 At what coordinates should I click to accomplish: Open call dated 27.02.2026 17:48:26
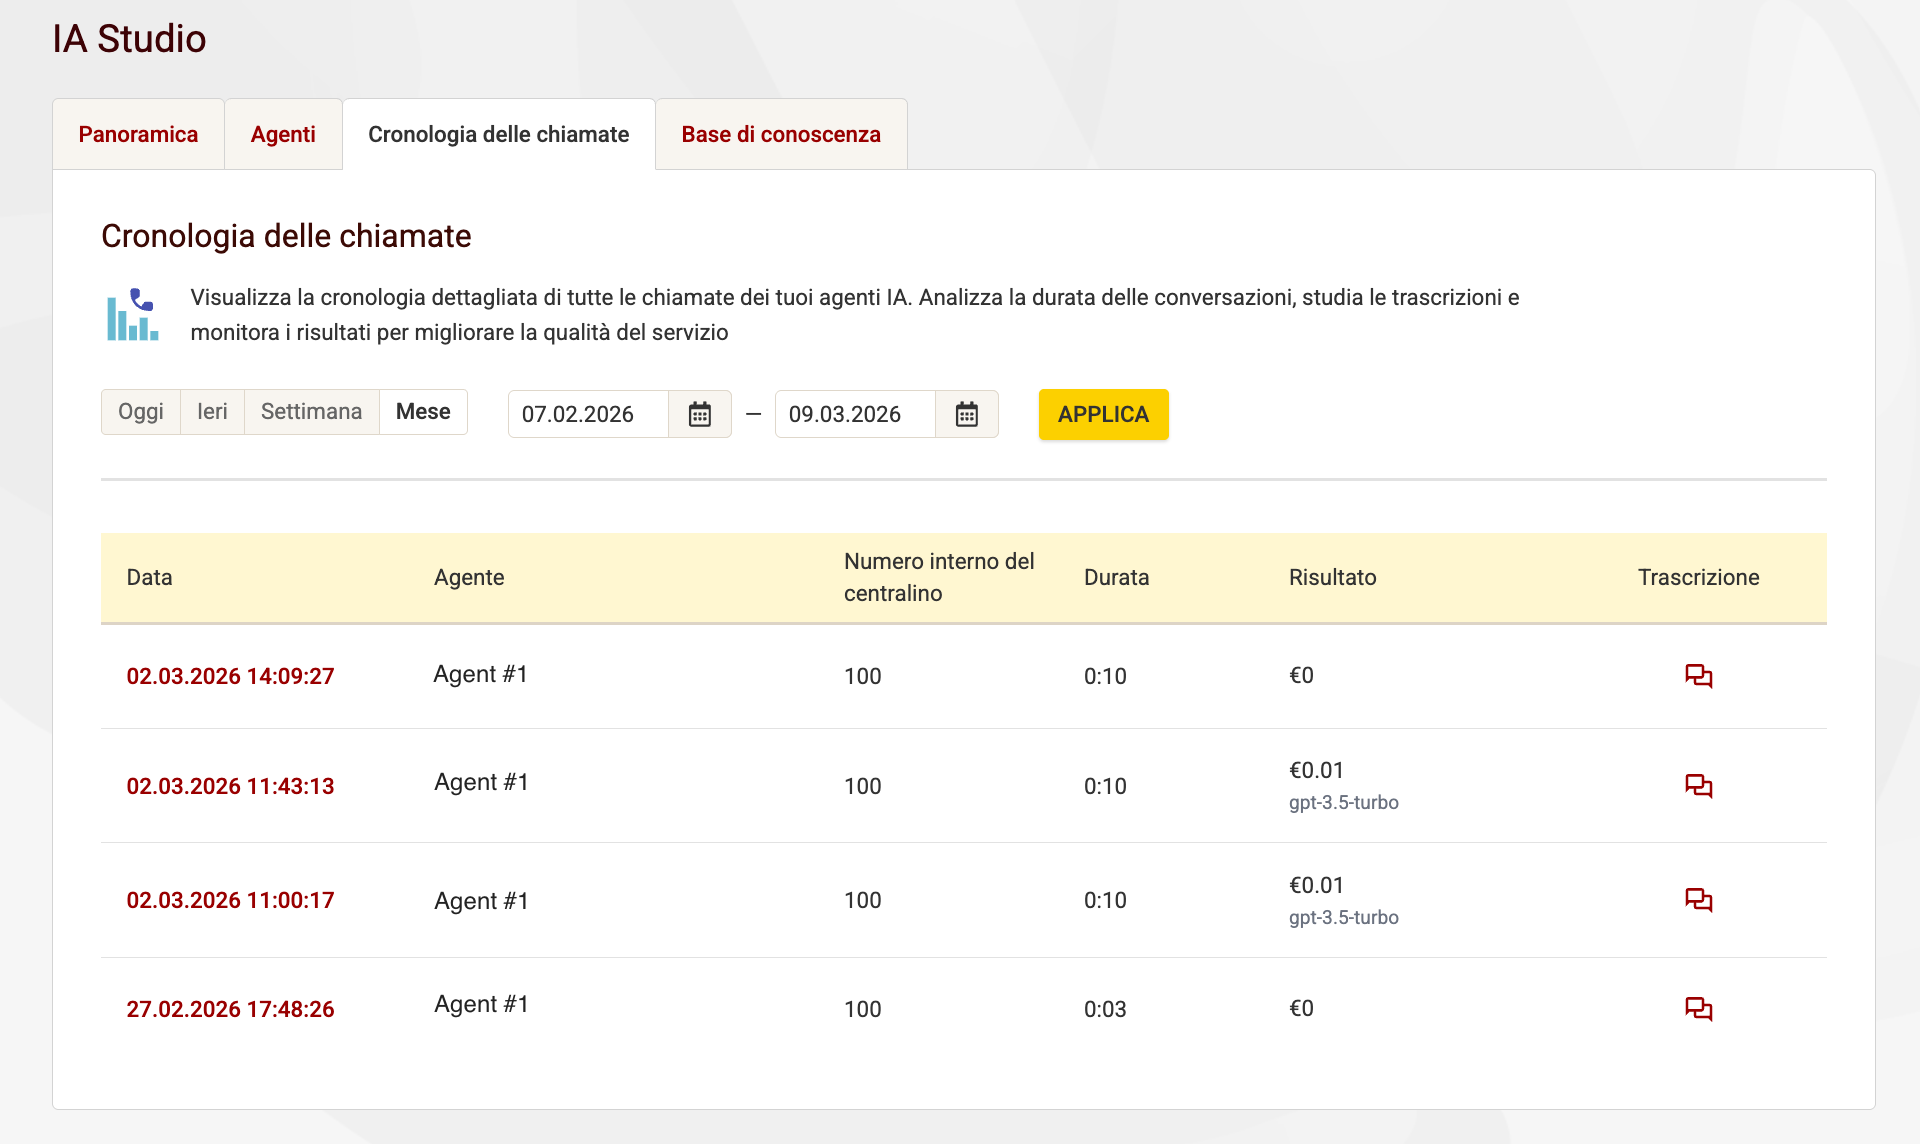click(230, 1009)
